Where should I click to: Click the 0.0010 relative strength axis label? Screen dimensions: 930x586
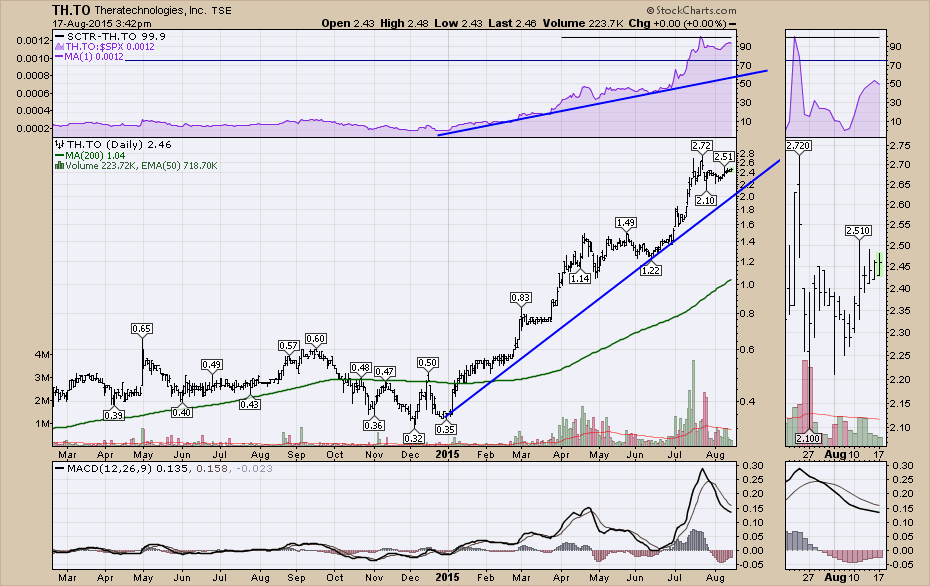tap(33, 58)
